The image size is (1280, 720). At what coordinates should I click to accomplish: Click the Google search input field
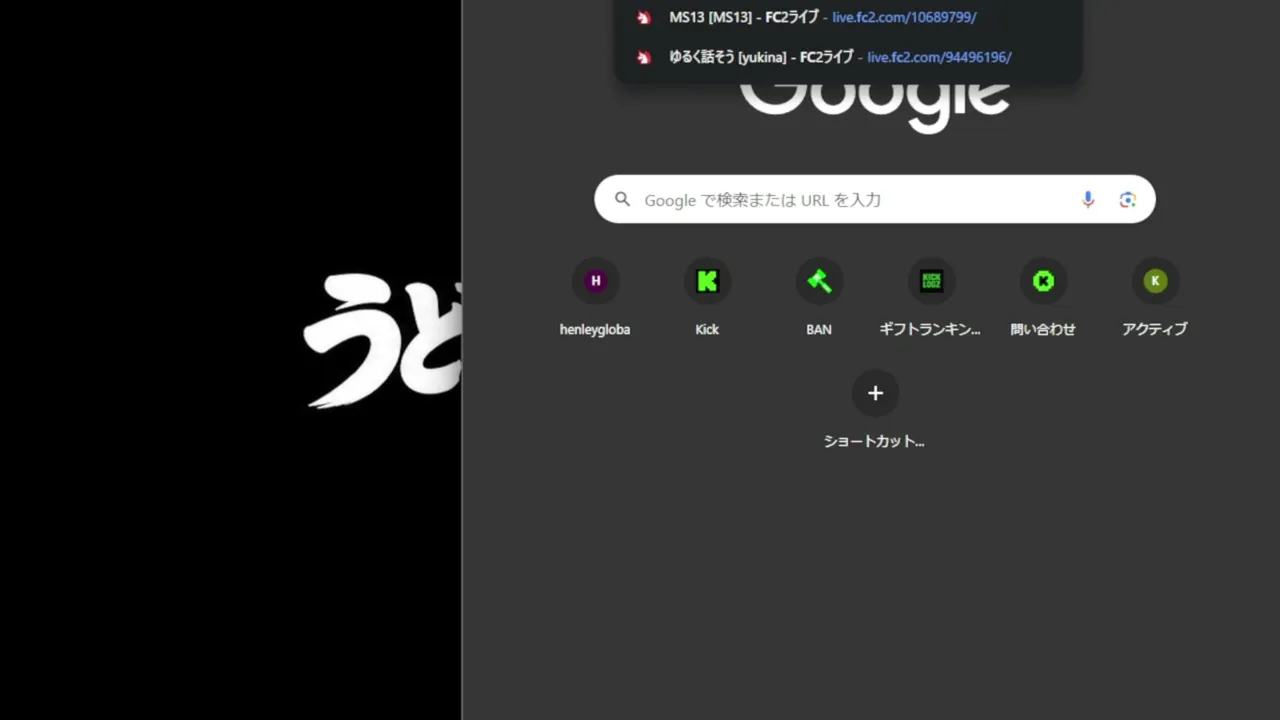[875, 199]
